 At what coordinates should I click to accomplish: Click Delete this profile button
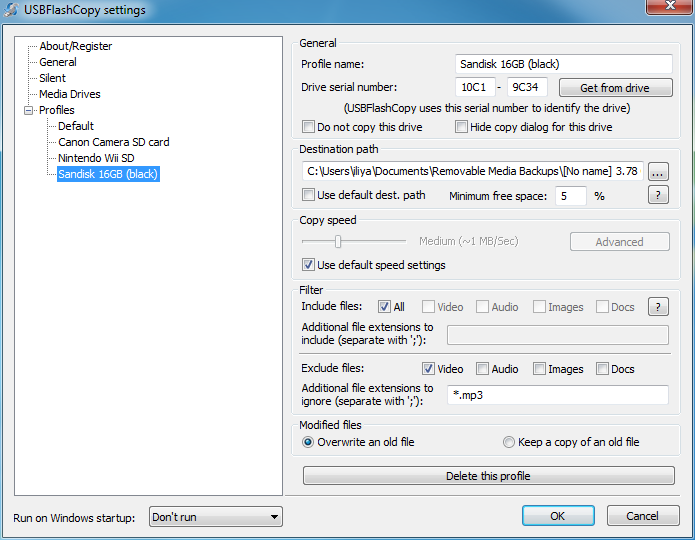coord(488,476)
